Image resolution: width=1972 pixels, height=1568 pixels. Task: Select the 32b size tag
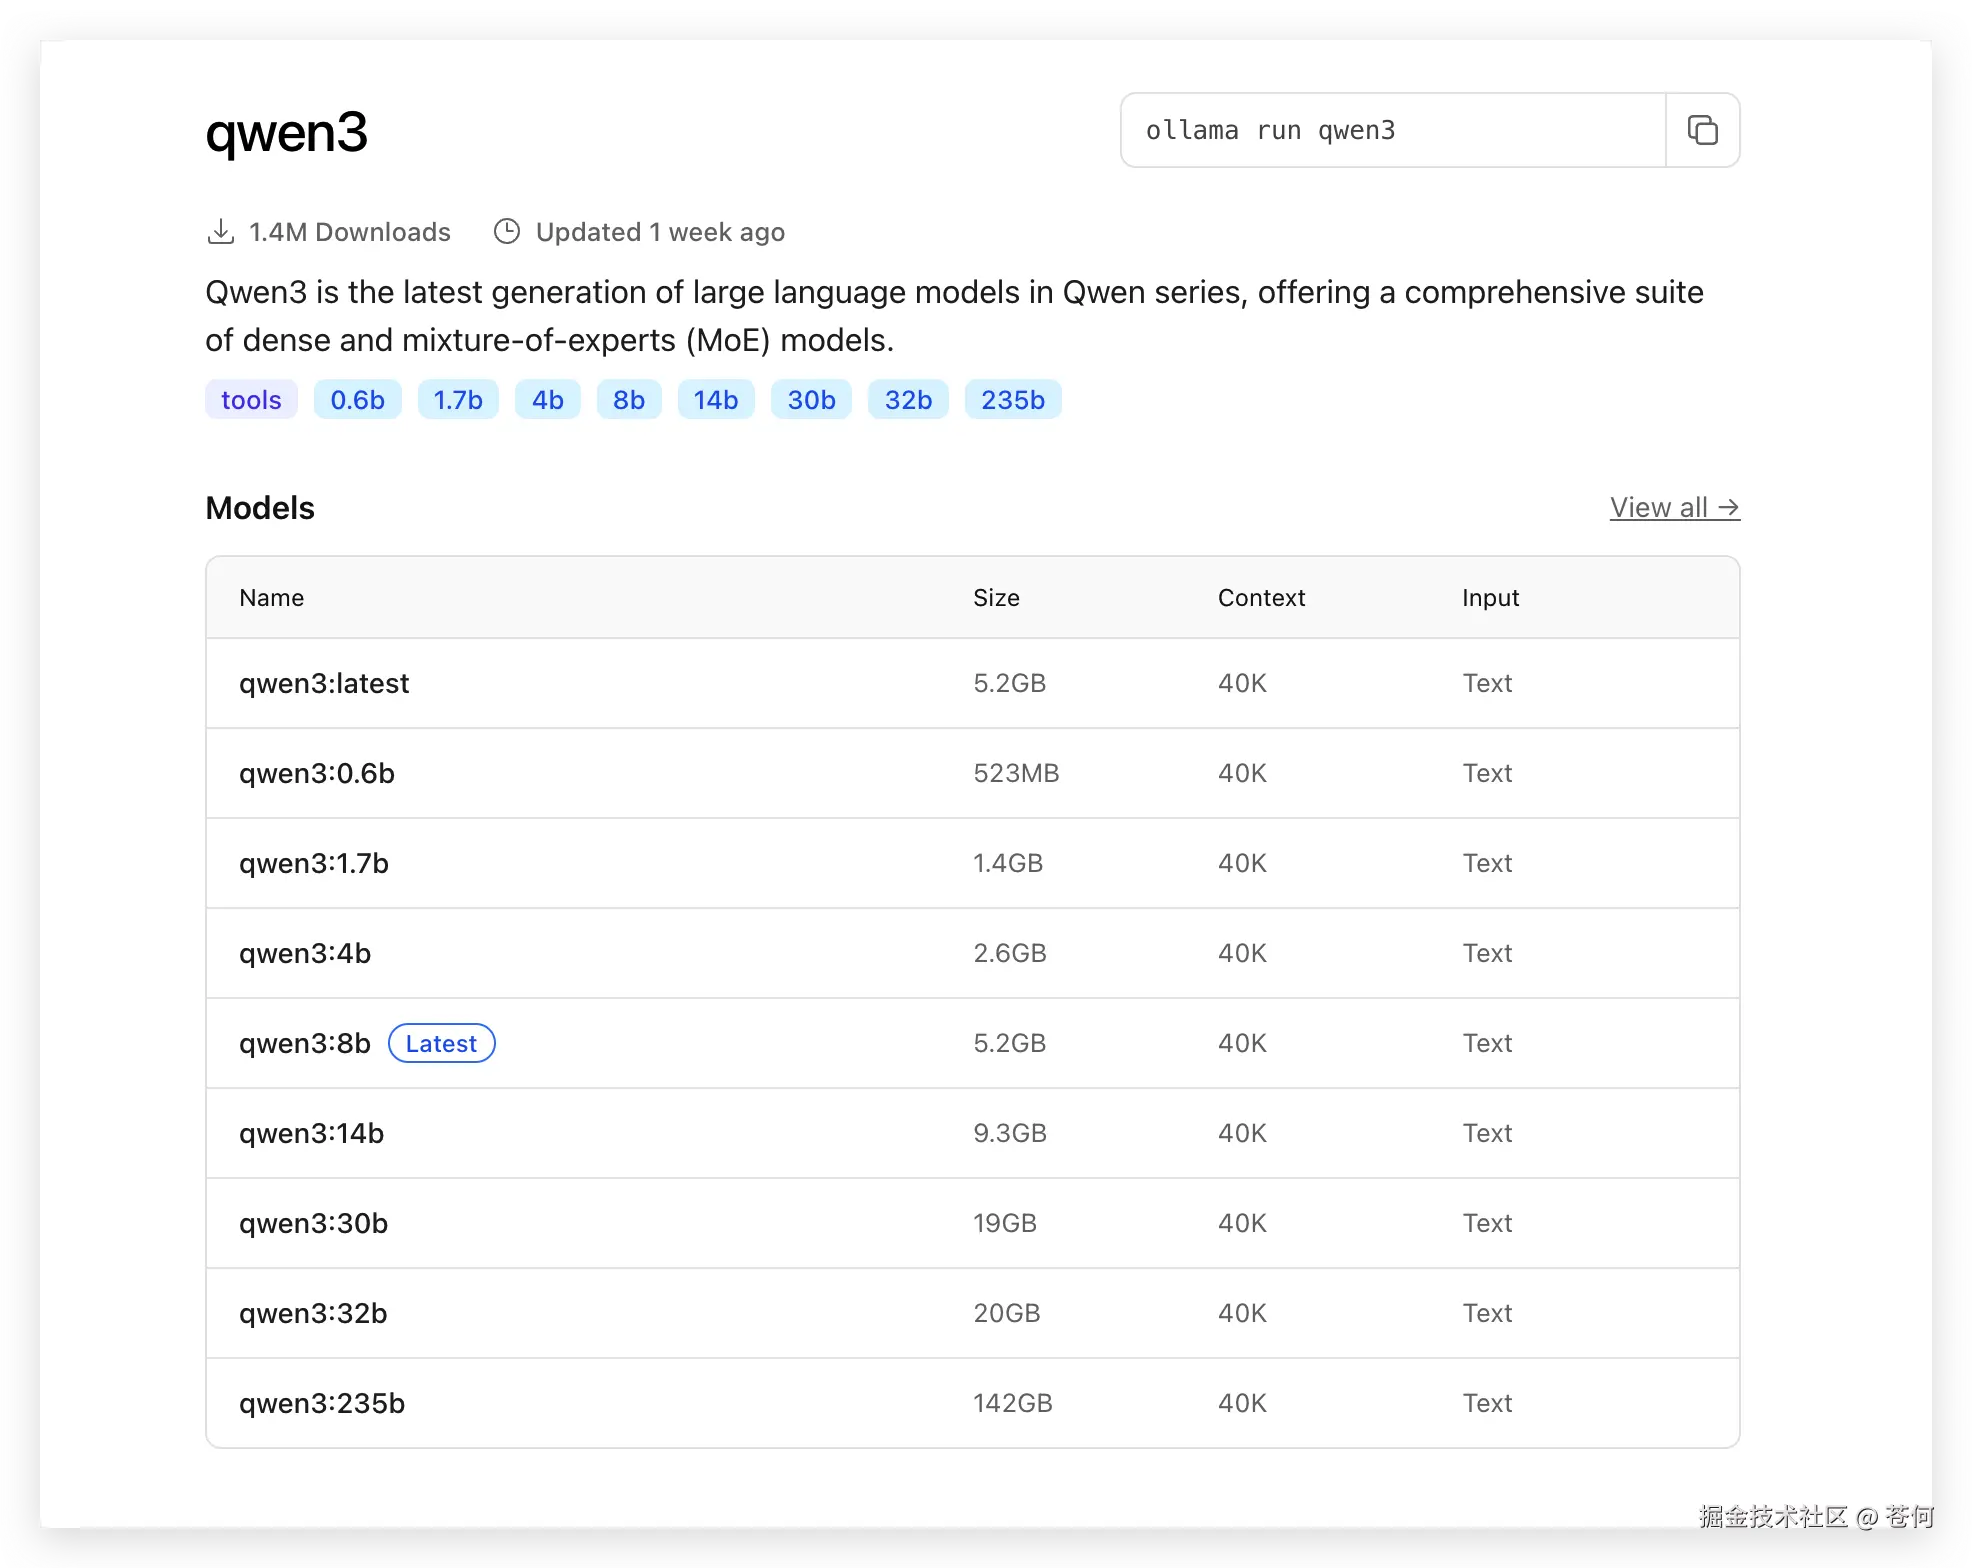coord(908,400)
